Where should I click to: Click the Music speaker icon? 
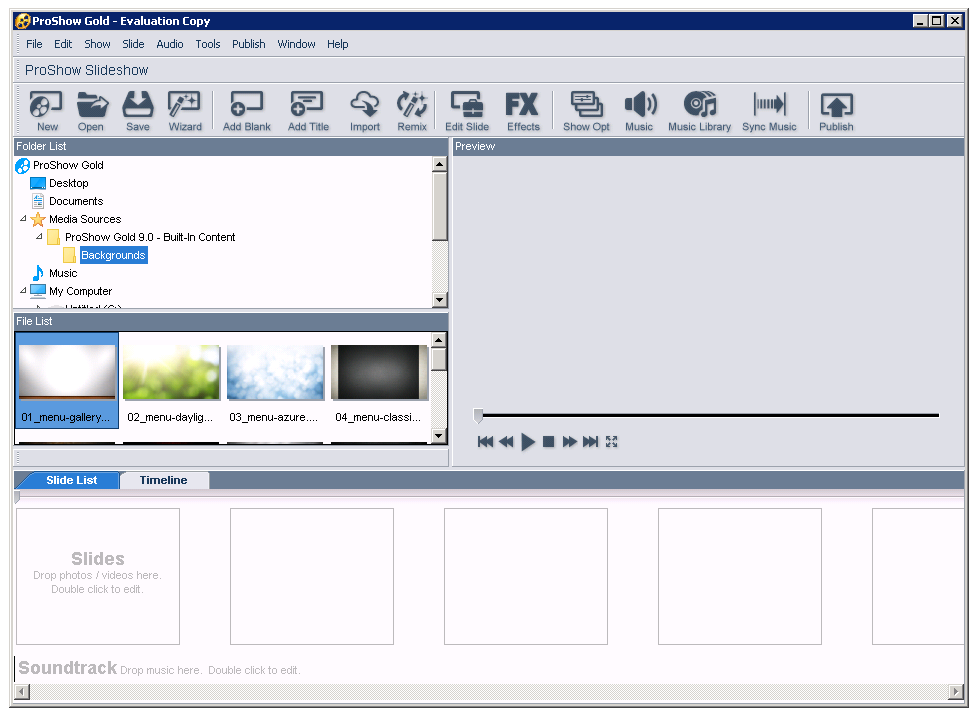(x=639, y=111)
